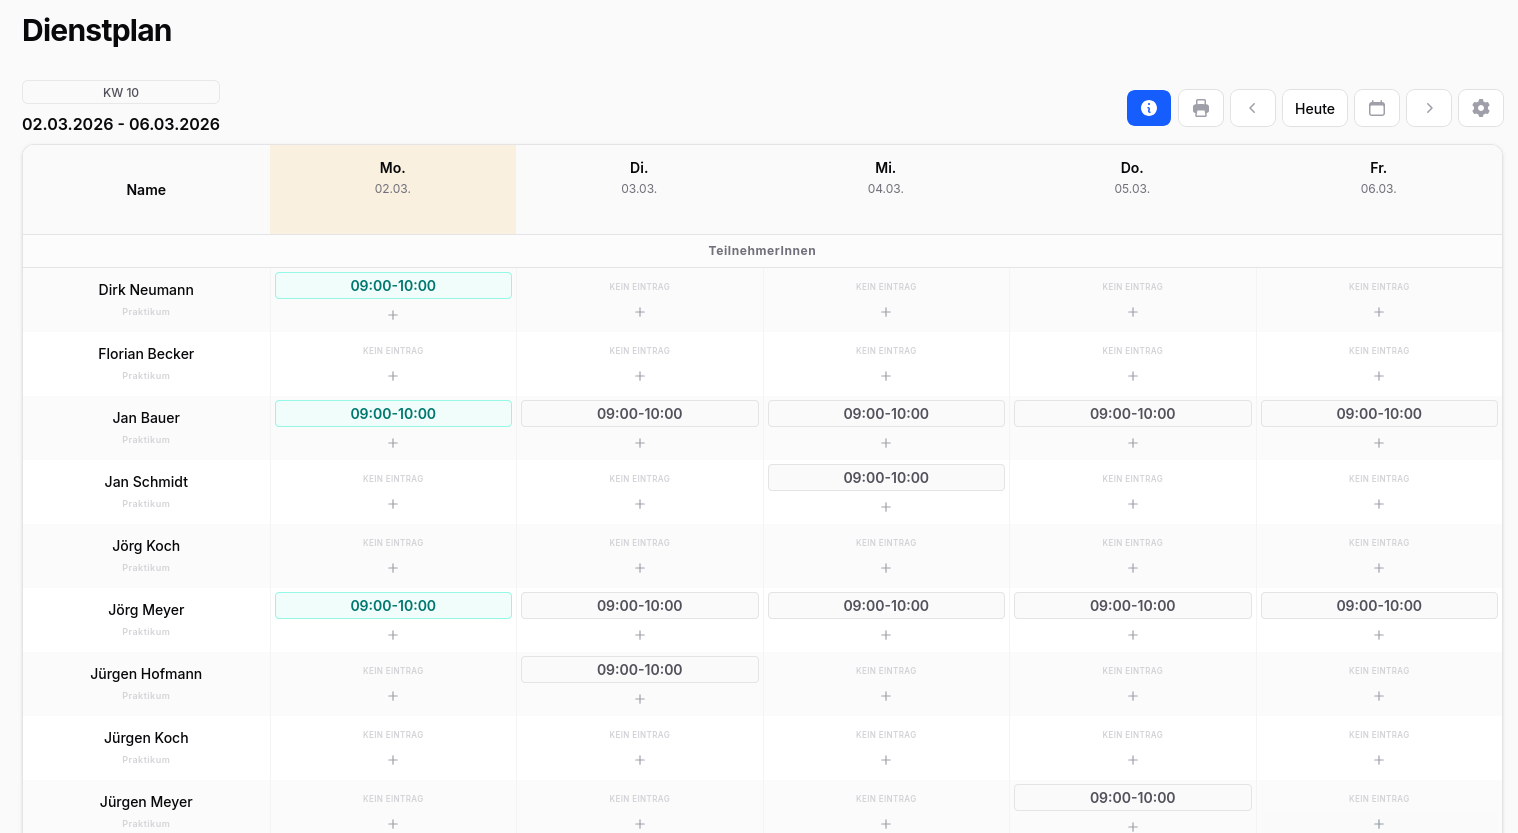Add entry for Jürgen Koch on Wednesday
The width and height of the screenshot is (1518, 833).
(x=885, y=760)
